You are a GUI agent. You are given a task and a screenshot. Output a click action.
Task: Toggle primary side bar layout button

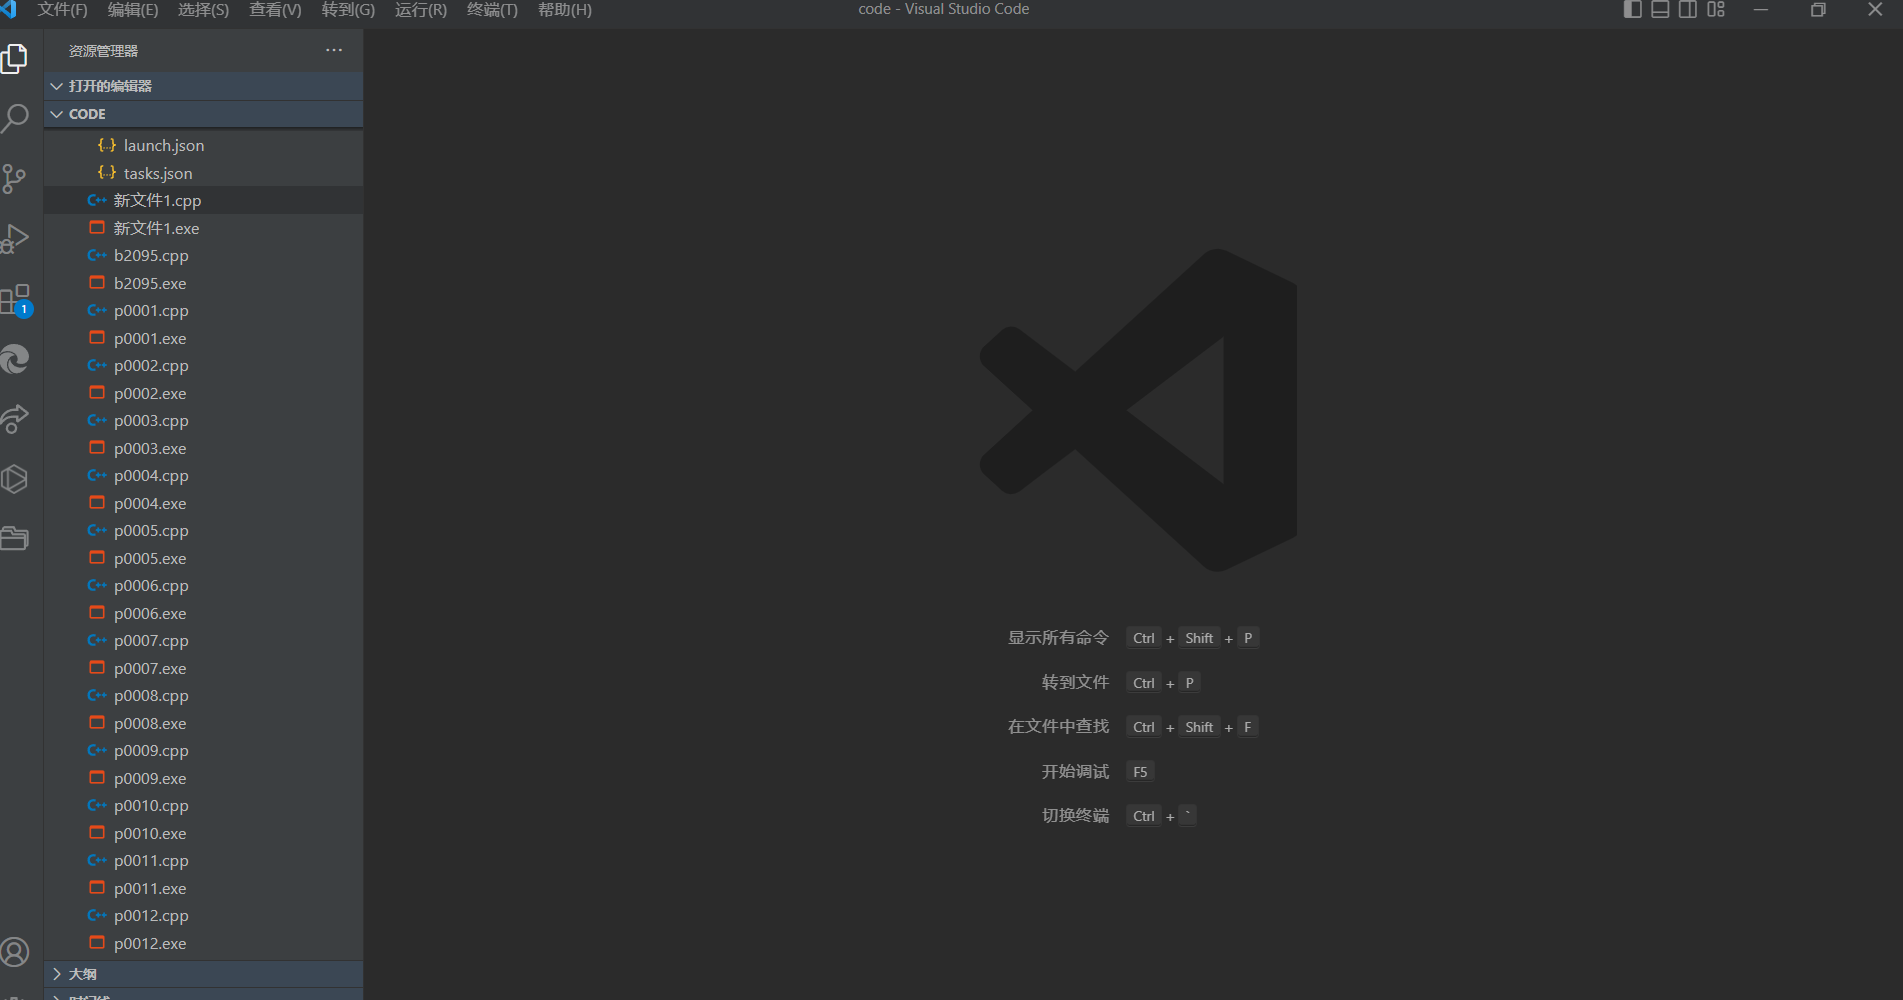(1632, 9)
